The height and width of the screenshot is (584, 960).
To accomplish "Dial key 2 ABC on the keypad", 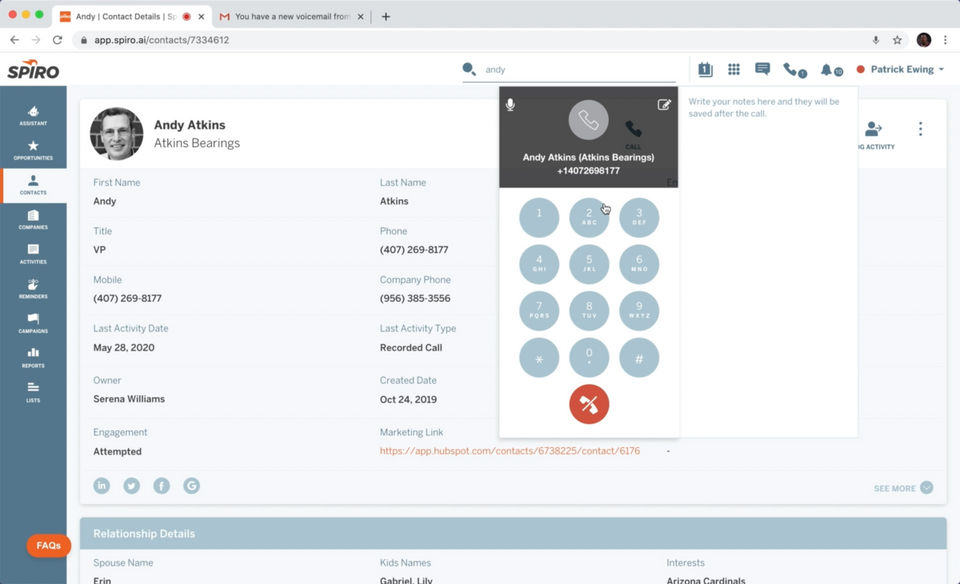I will tap(589, 217).
